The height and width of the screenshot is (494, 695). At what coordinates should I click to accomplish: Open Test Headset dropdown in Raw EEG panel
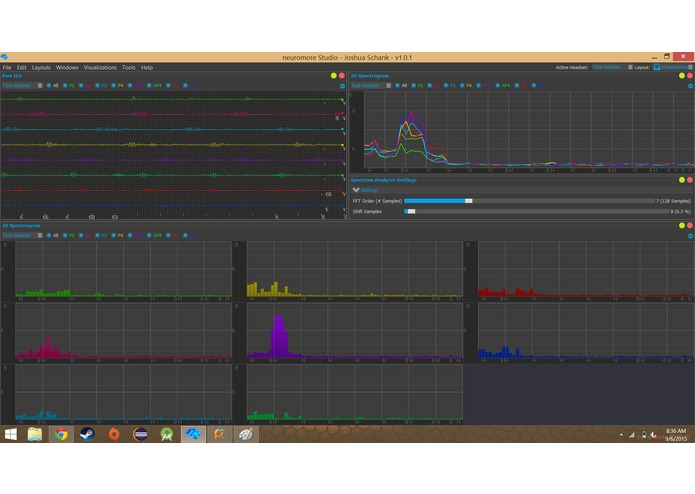[x=22, y=86]
